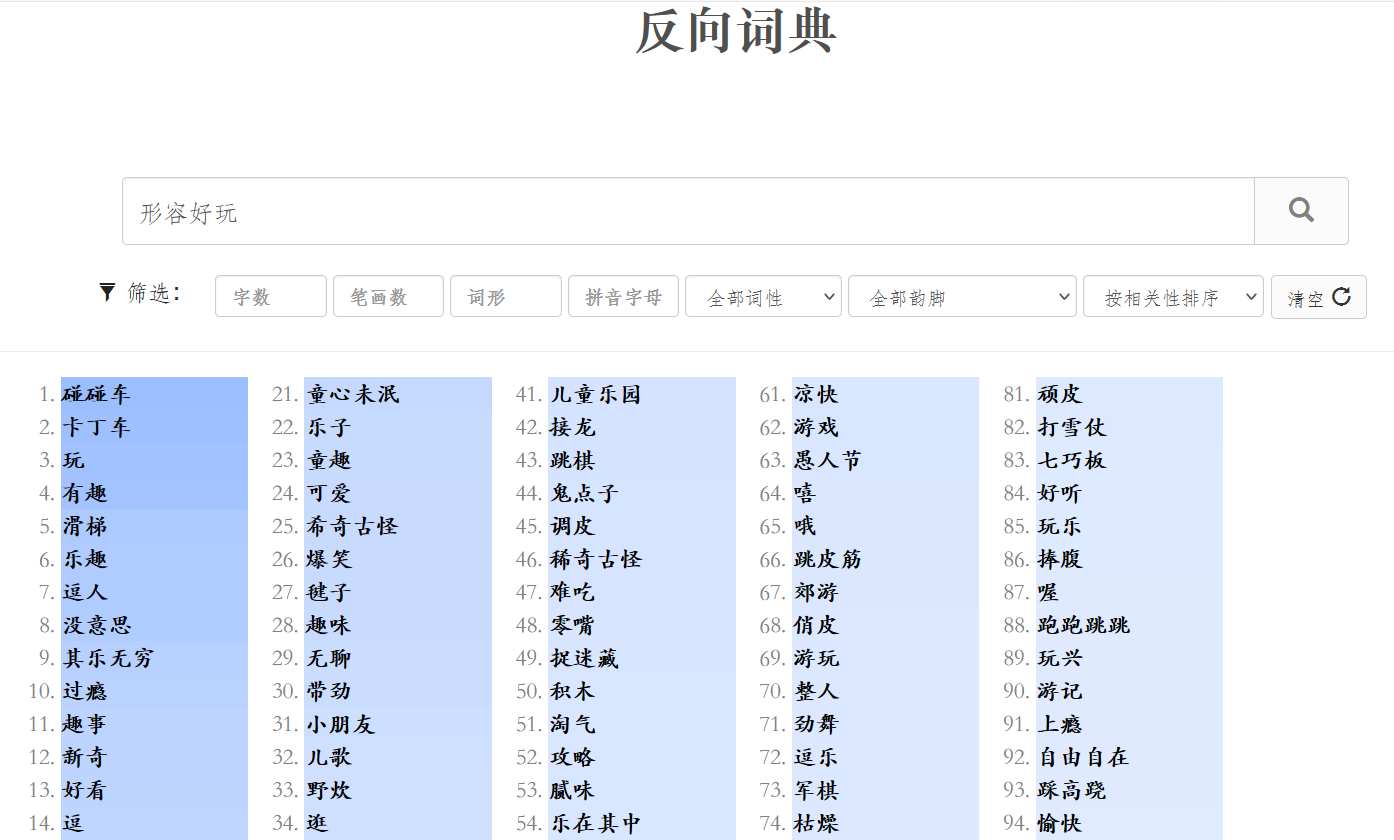The height and width of the screenshot is (840, 1394).
Task: Select the word 有趣 in results
Action: [88, 492]
